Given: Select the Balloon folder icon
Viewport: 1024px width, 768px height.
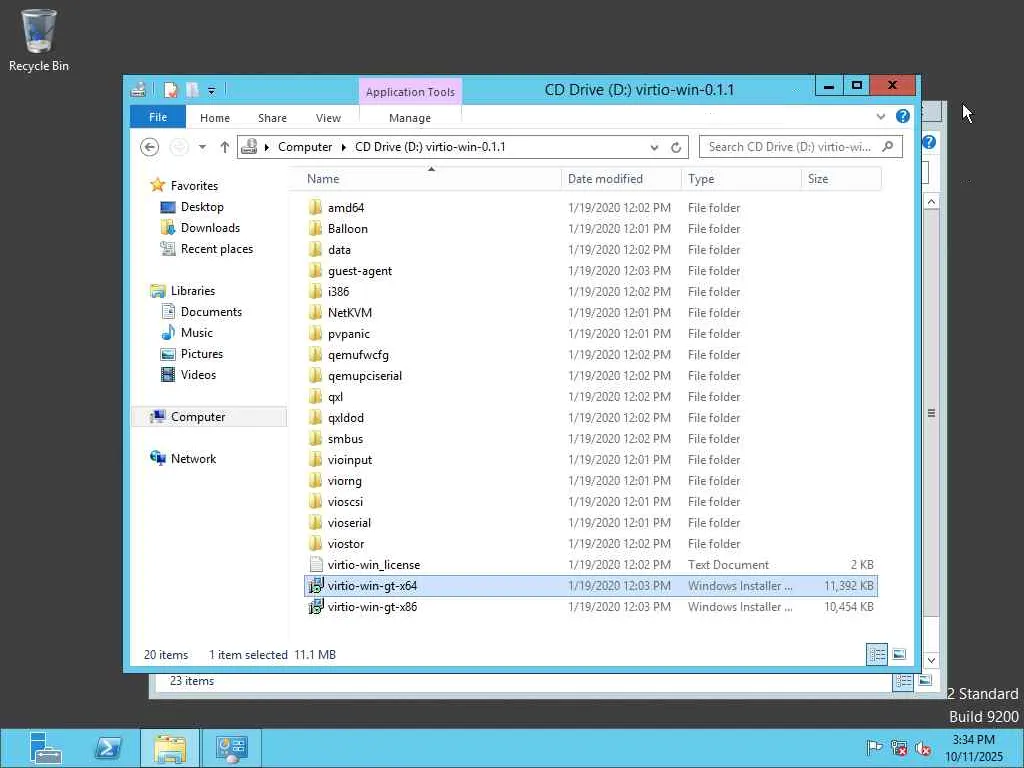Looking at the screenshot, I should 315,229.
